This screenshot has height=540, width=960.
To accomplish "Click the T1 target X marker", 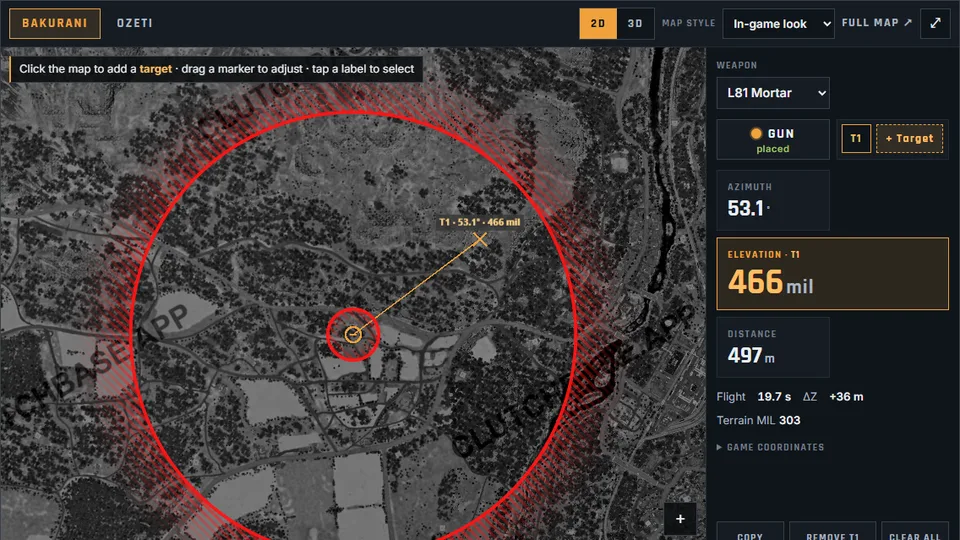I will pyautogui.click(x=480, y=239).
